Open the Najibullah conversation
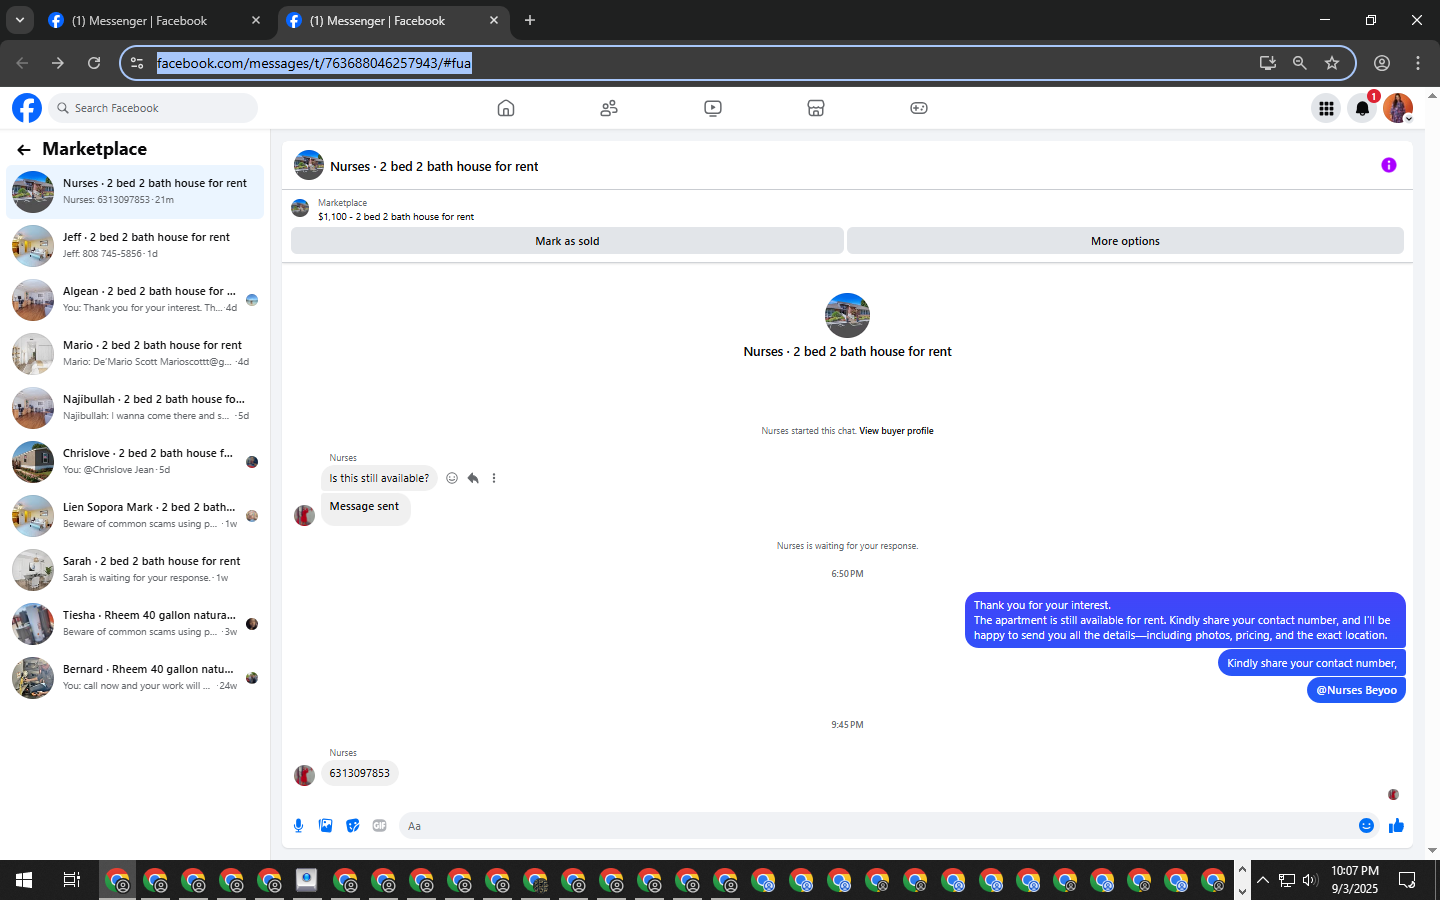The image size is (1440, 900). pos(135,408)
